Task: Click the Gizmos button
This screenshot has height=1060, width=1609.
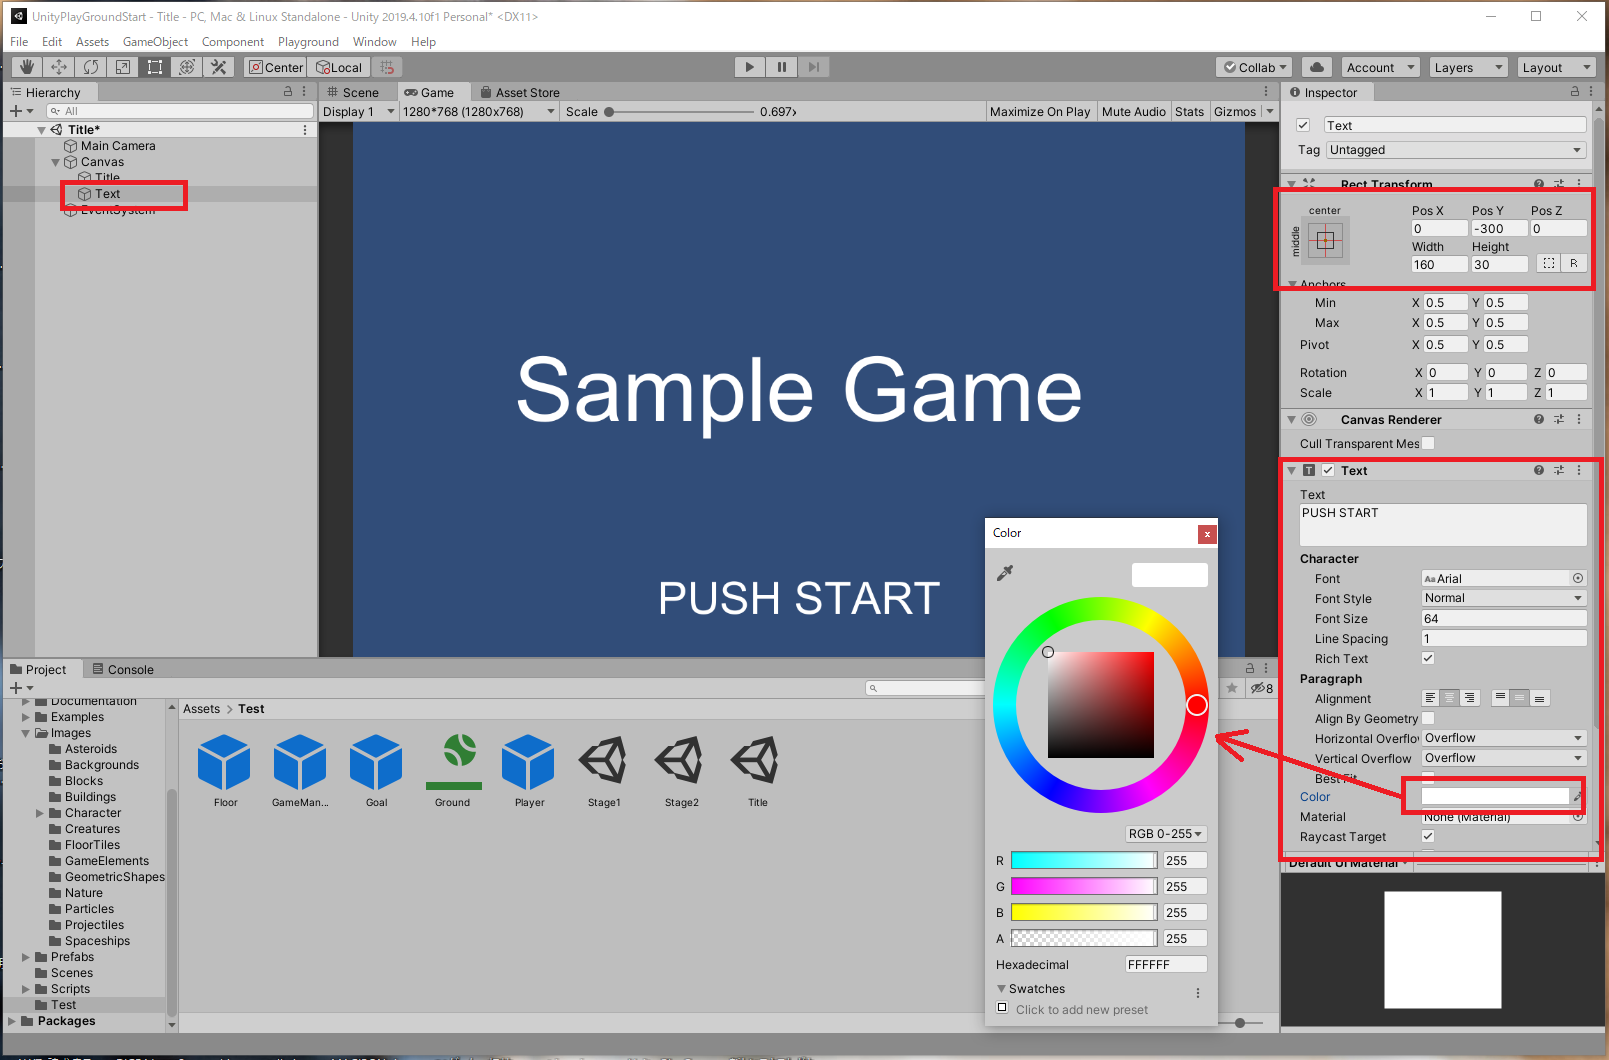Action: click(x=1235, y=111)
